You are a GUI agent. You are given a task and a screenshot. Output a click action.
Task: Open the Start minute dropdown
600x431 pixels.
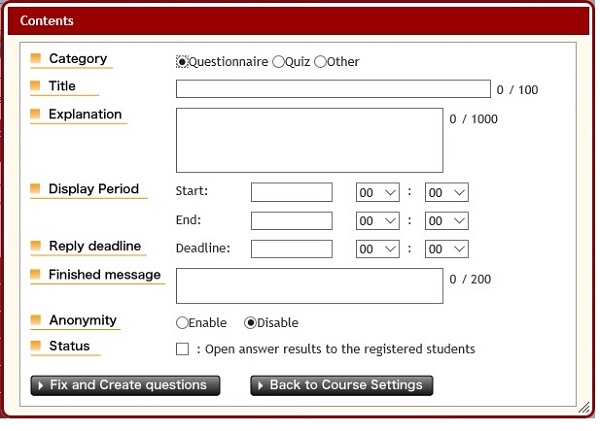point(446,192)
